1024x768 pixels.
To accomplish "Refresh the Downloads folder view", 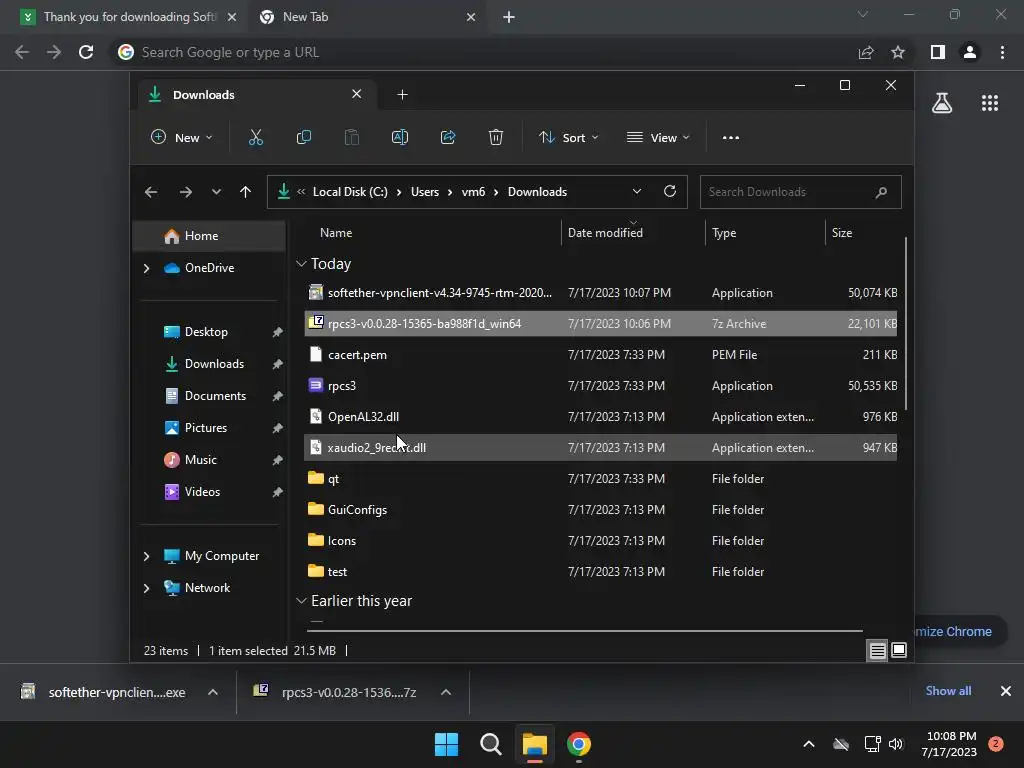I will coord(670,191).
